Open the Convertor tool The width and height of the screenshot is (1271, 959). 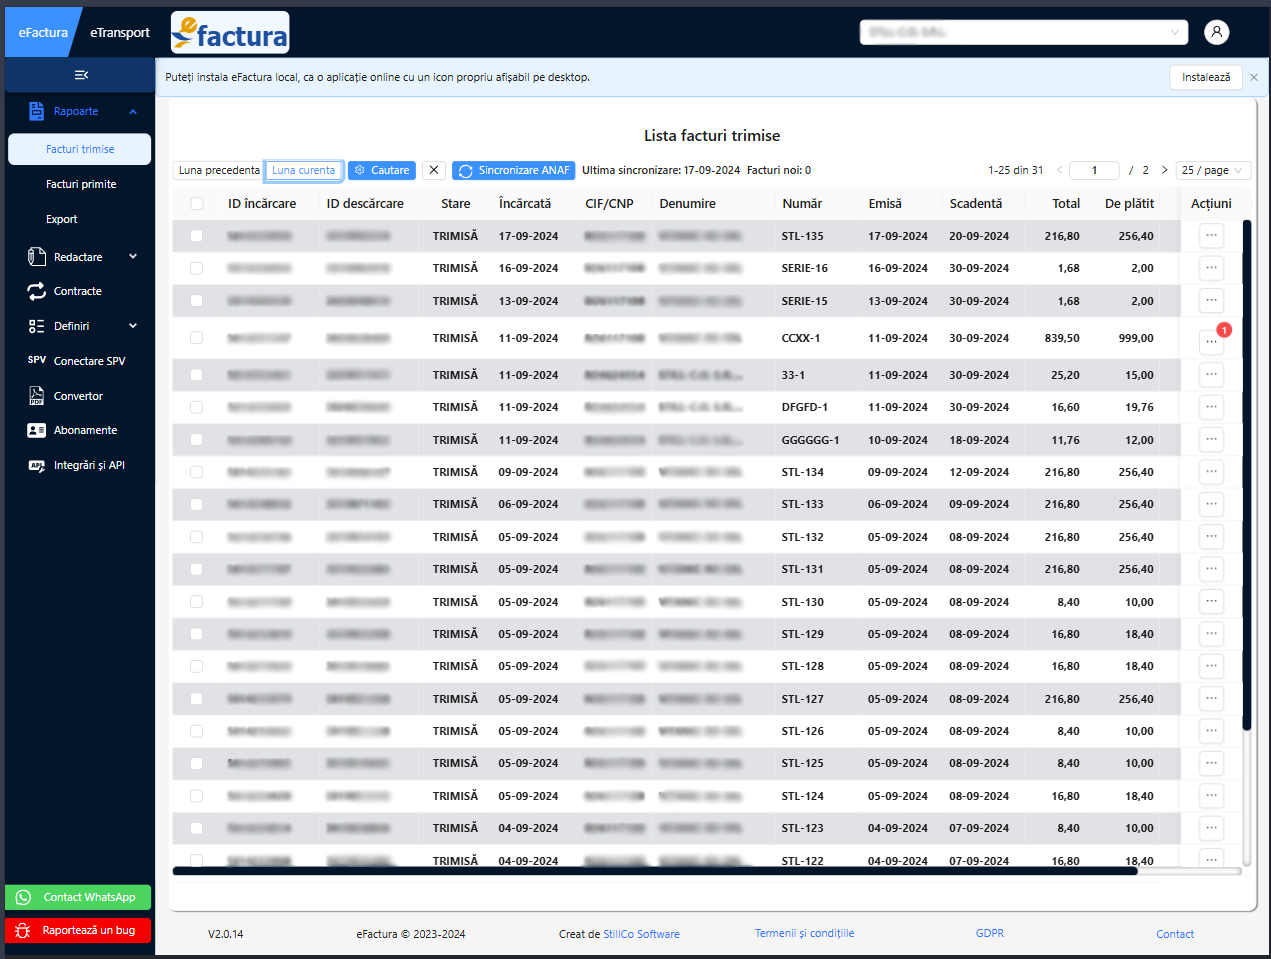[x=78, y=396]
